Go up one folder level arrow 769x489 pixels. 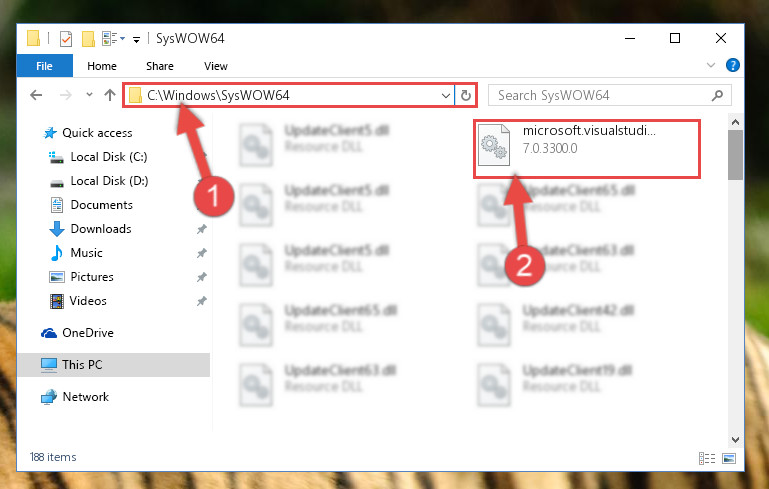(x=110, y=95)
